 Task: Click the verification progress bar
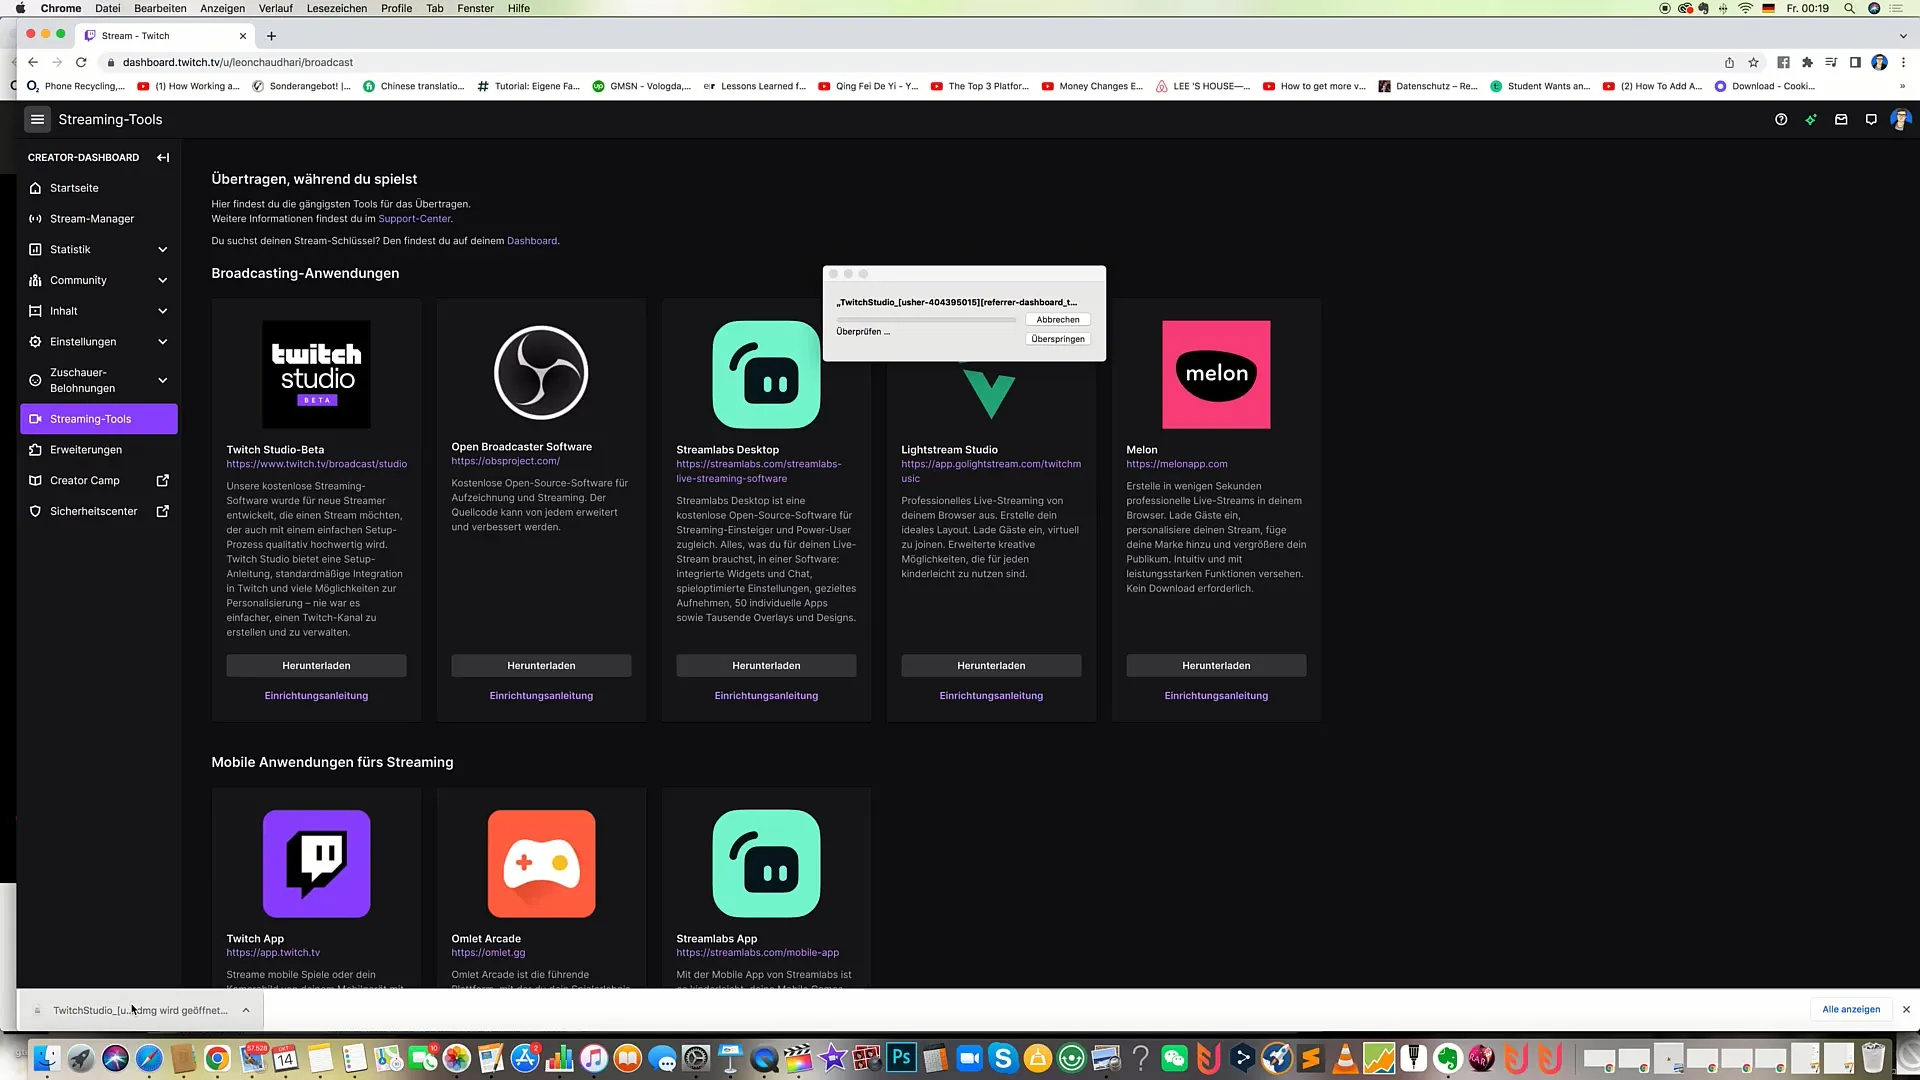pos(926,320)
